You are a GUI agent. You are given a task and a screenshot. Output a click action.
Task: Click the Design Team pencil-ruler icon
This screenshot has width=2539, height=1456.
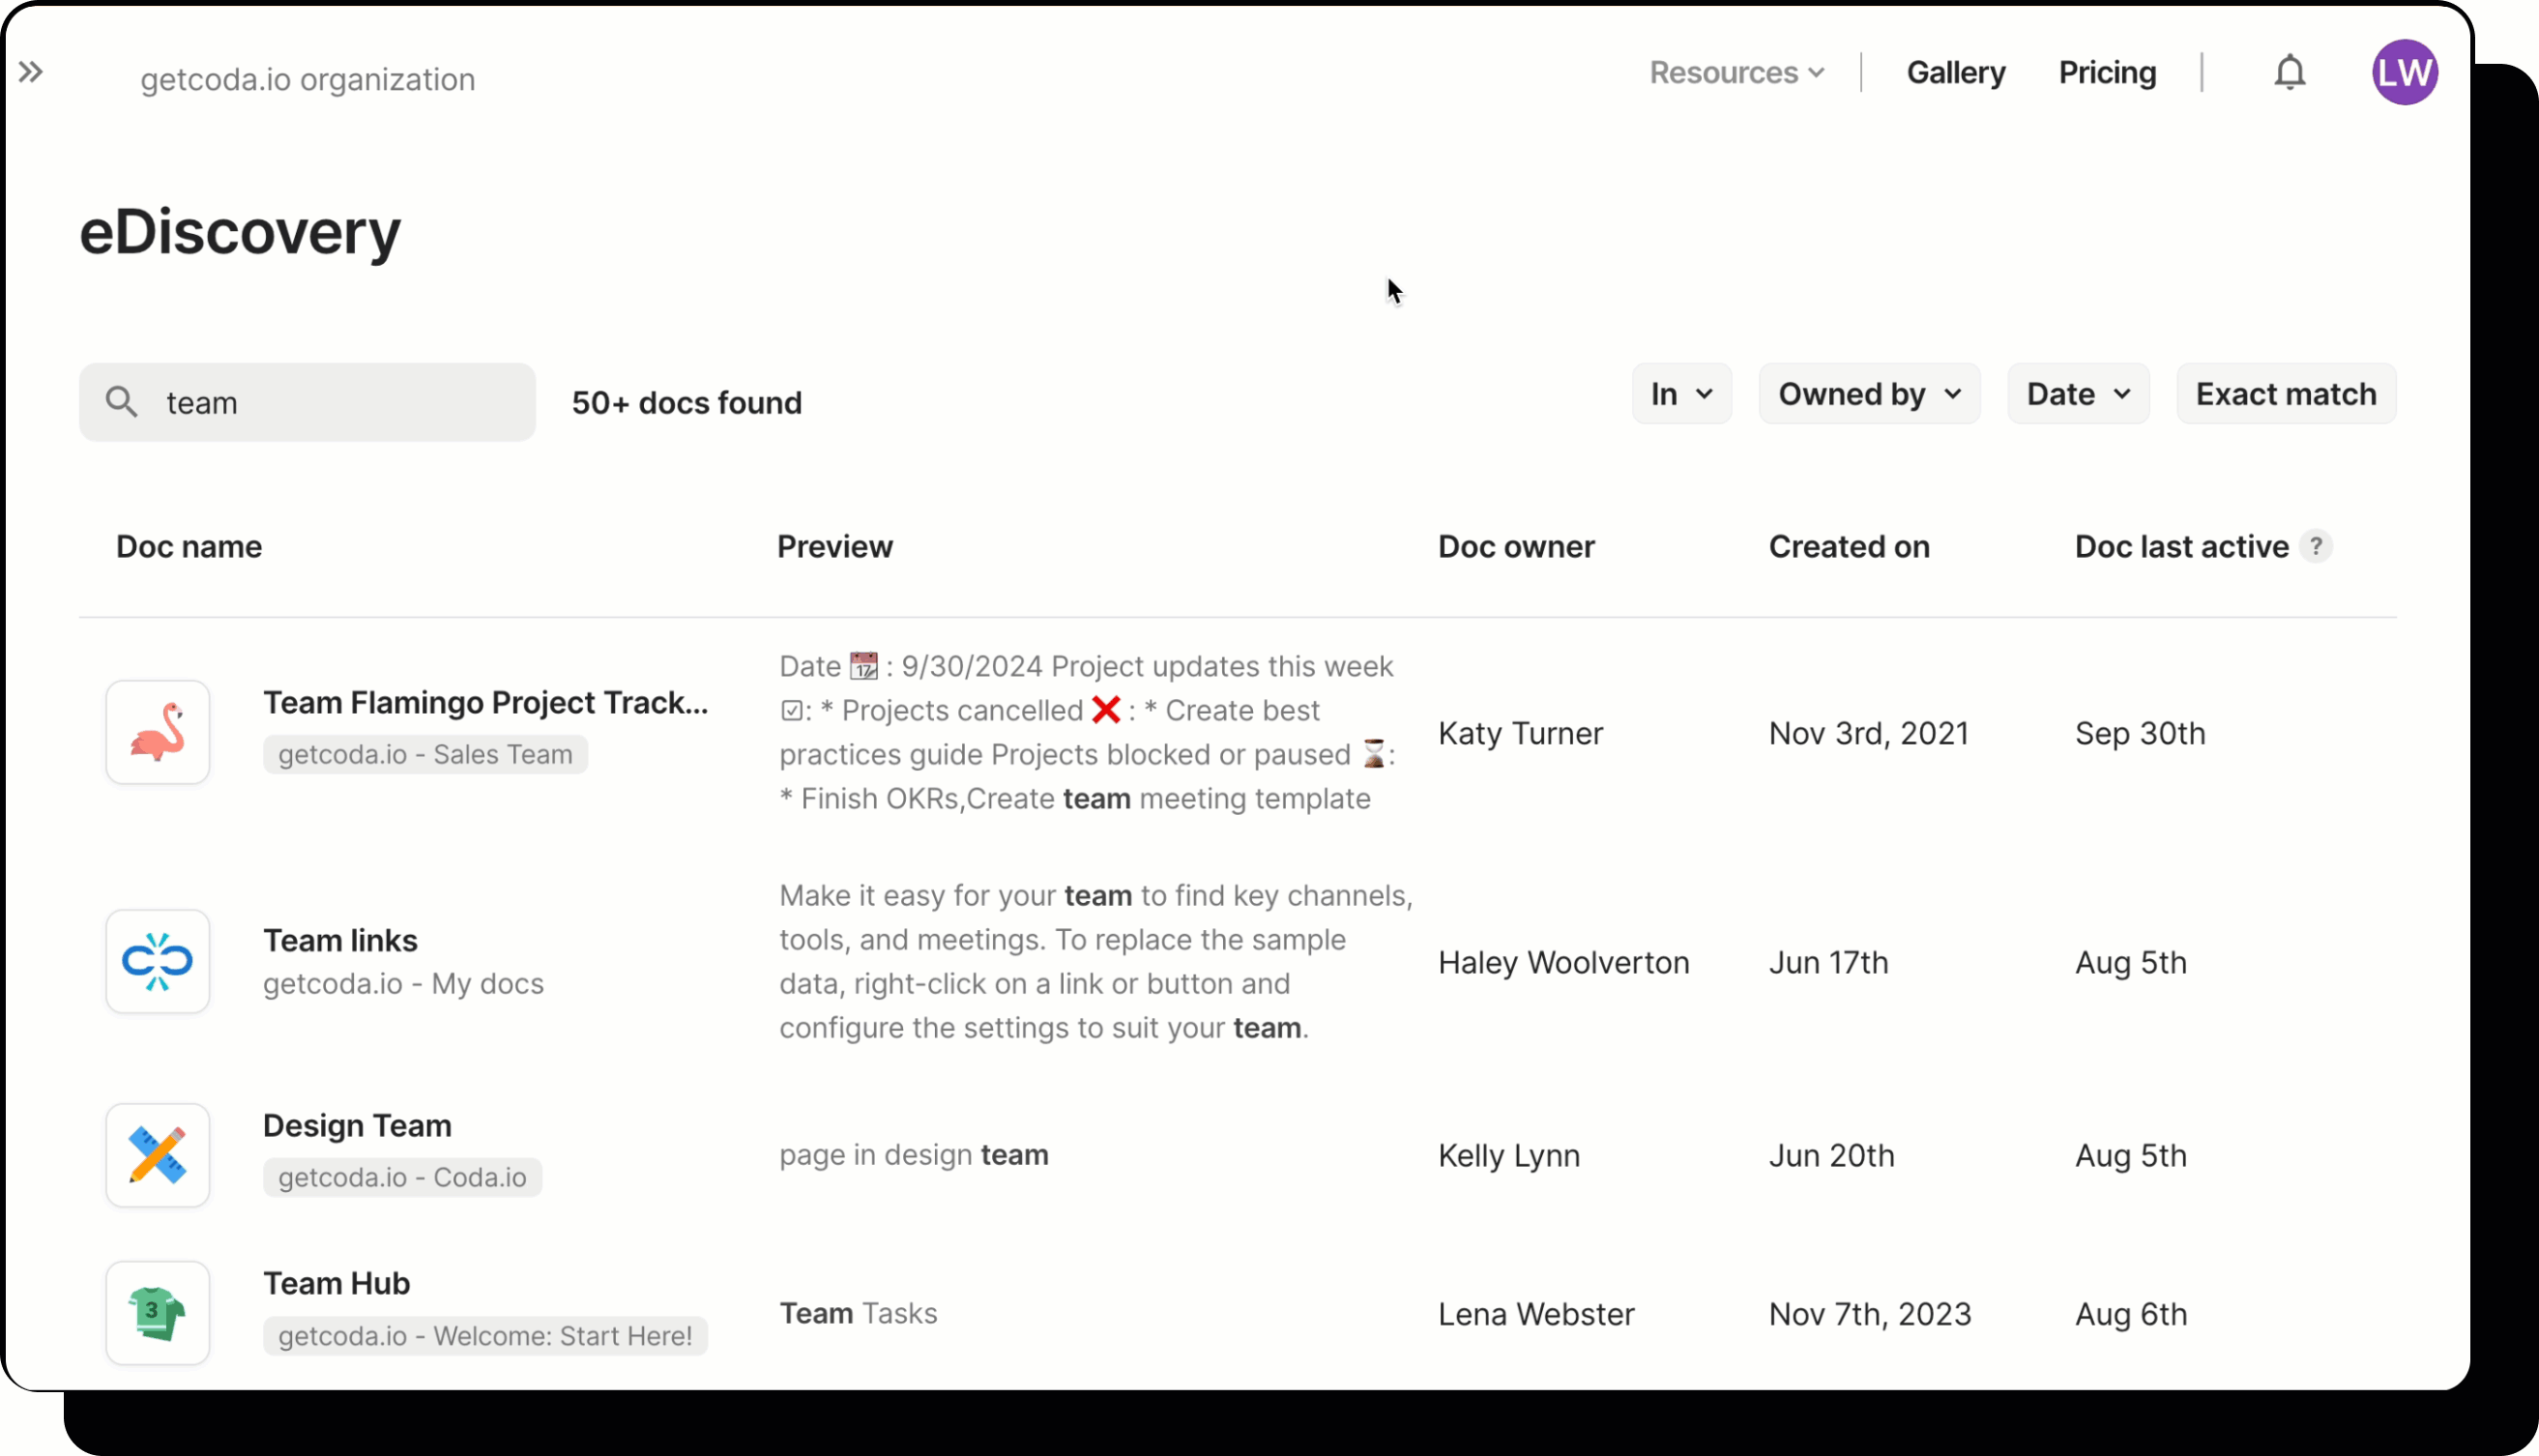pos(158,1155)
